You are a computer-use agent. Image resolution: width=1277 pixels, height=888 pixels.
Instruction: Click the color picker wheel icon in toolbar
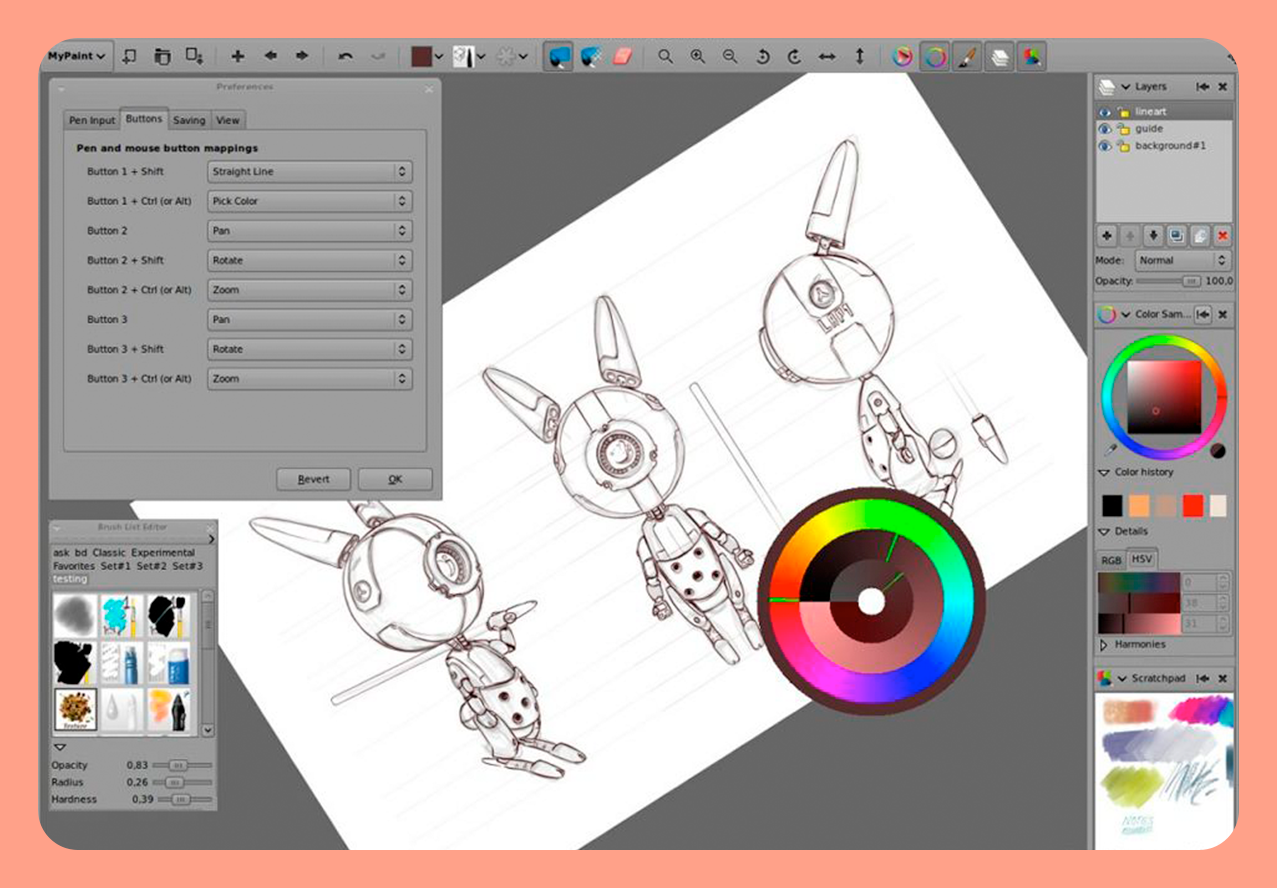click(903, 57)
